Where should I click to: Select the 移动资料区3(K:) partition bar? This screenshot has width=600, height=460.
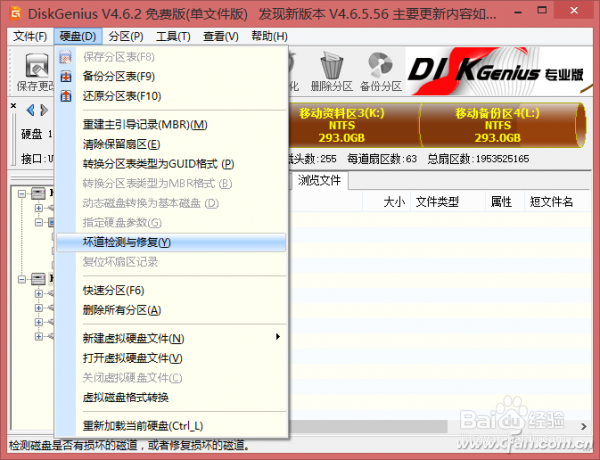(x=354, y=125)
